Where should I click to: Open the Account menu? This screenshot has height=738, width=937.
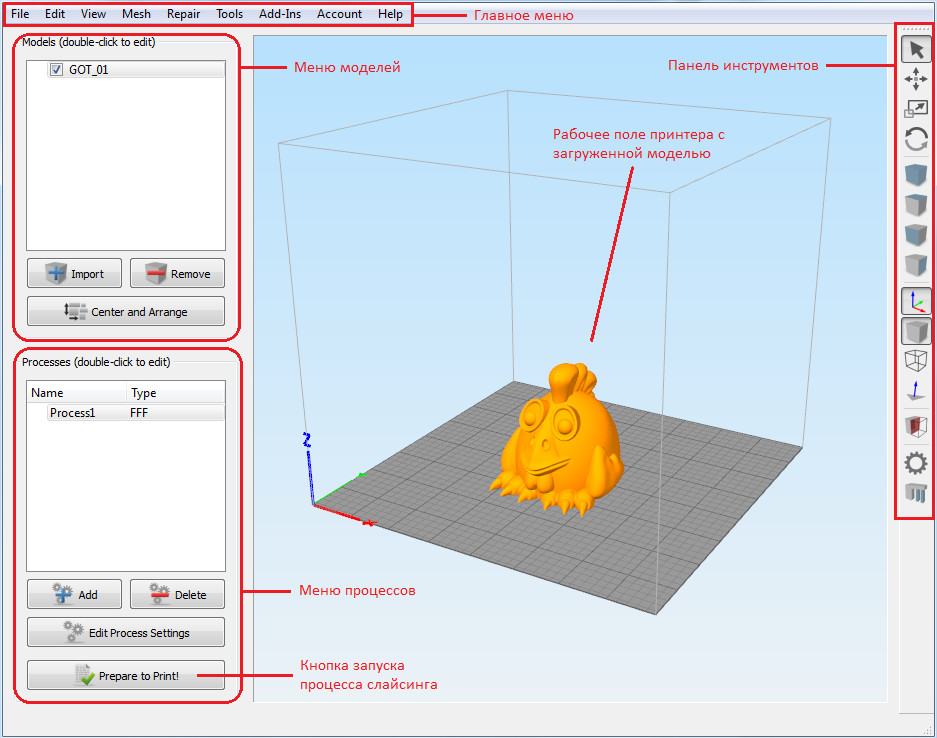click(339, 14)
